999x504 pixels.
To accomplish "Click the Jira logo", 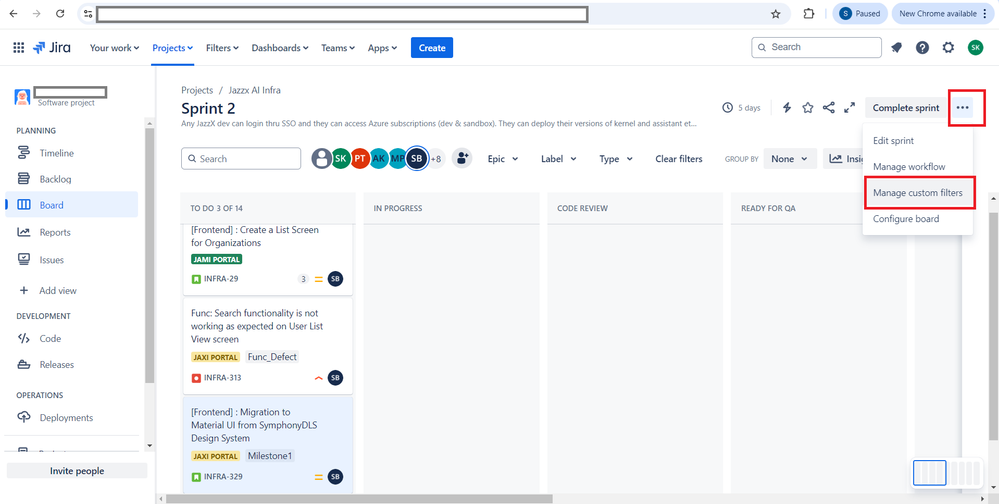I will click(52, 48).
